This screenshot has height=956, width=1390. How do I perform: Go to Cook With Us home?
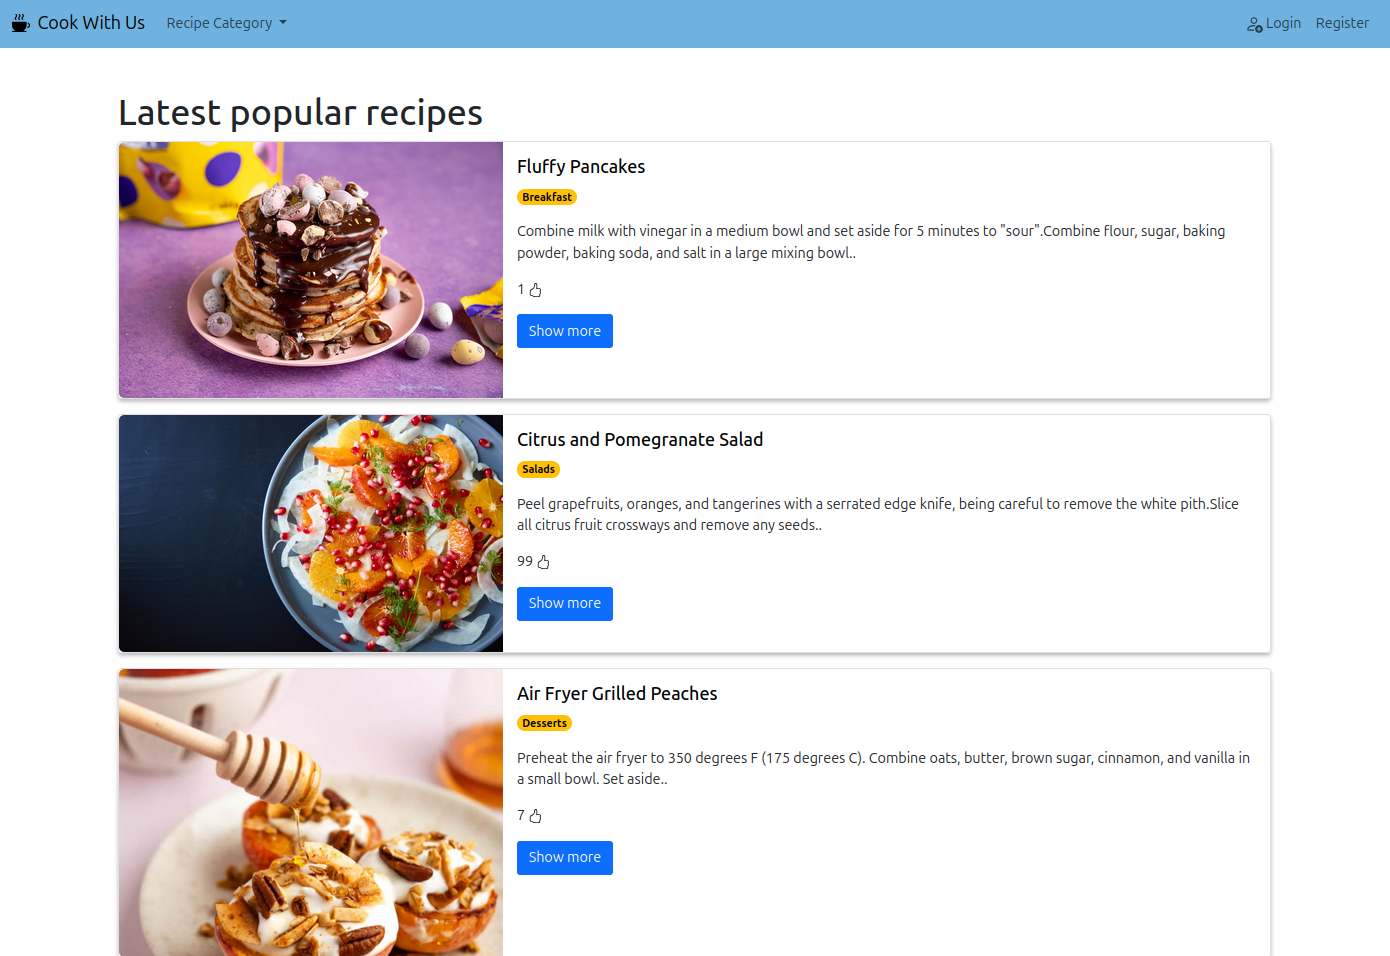(91, 23)
